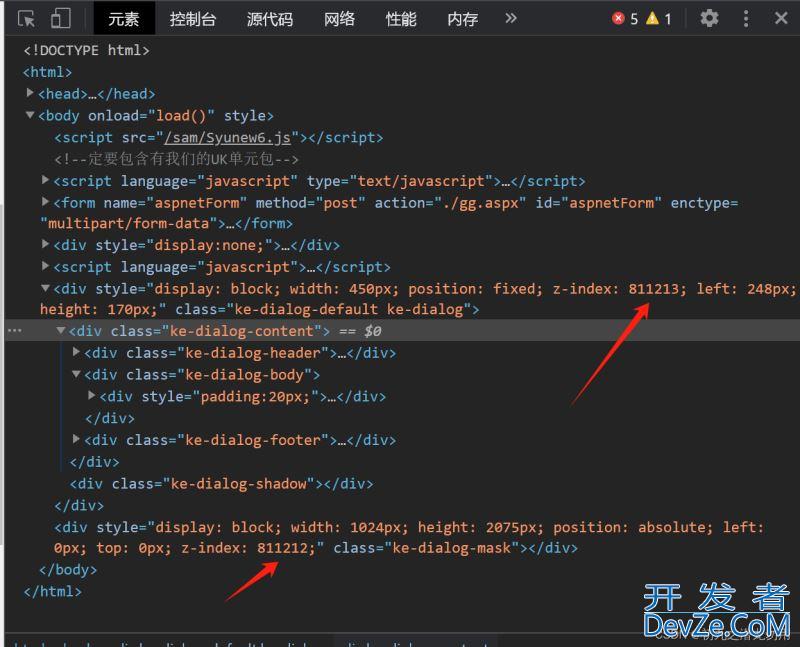The height and width of the screenshot is (647, 800).
Task: Switch to the 内存 tab
Action: point(463,19)
